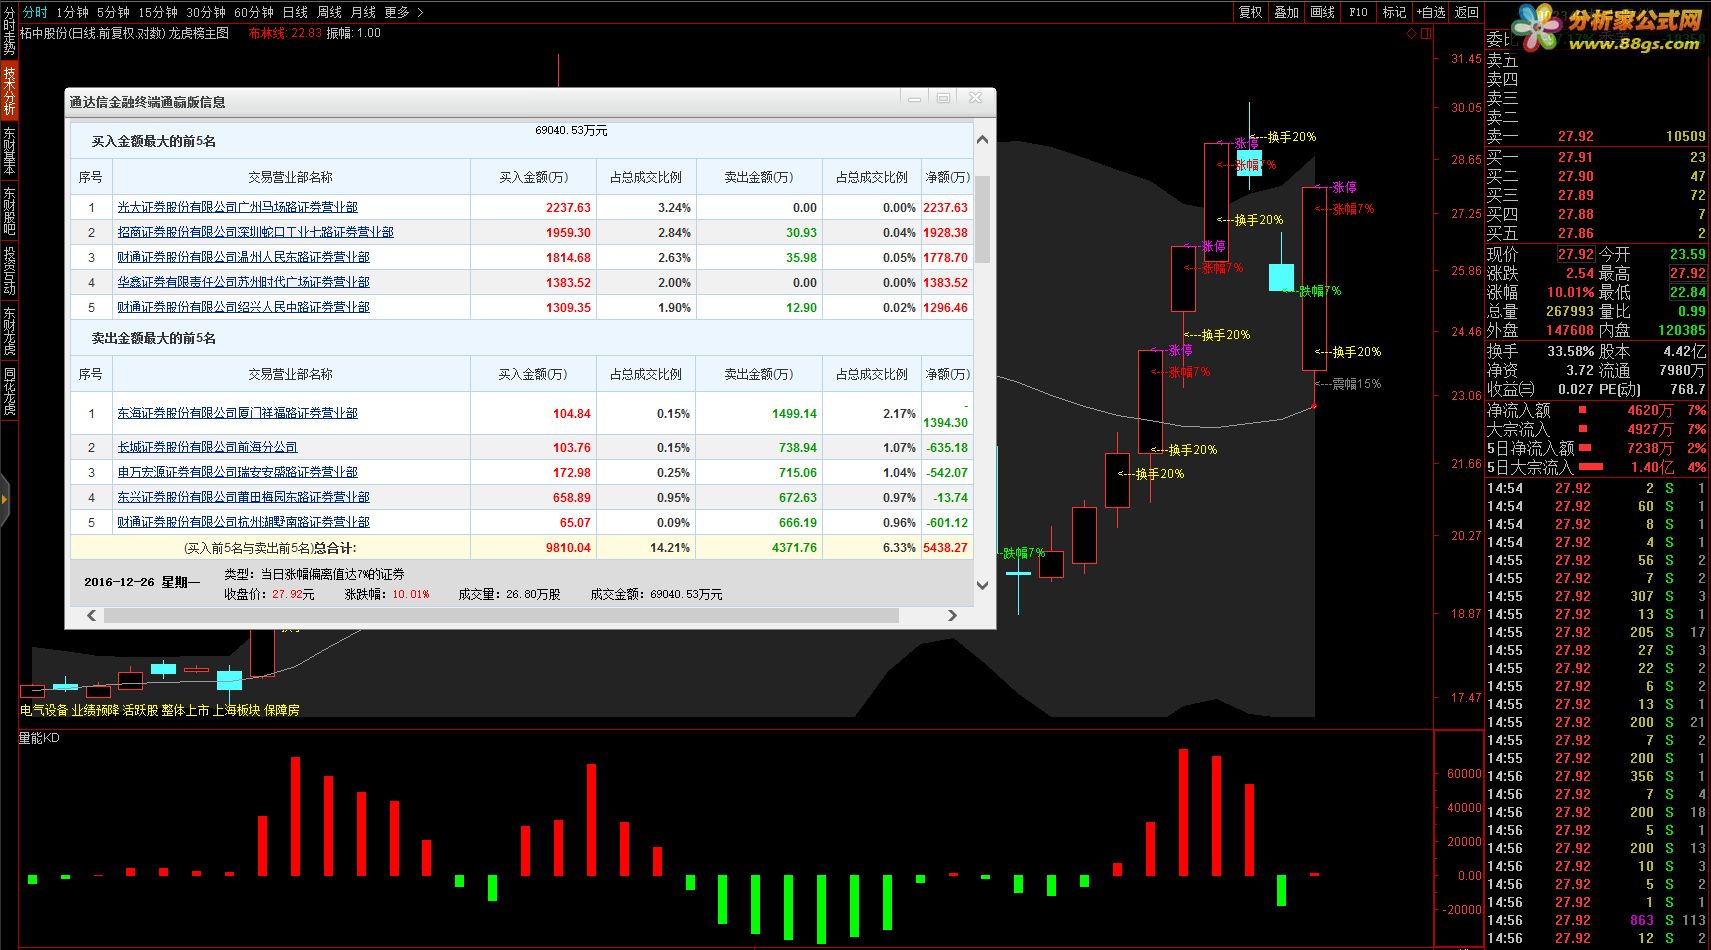Image resolution: width=1711 pixels, height=950 pixels.
Task: Select the 1分钟 period tab
Action: [72, 12]
